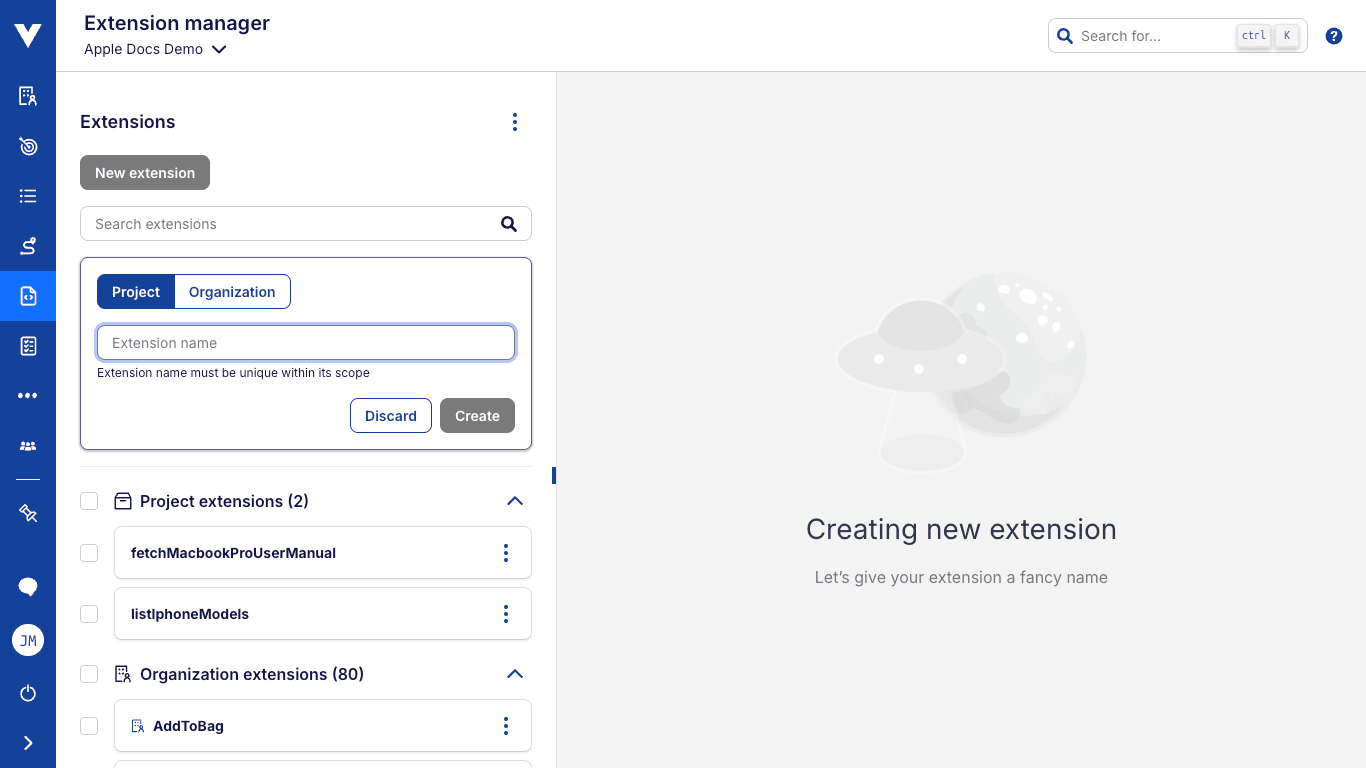Select the workflow path icon in the sidebar
Screen dimensions: 1366x768
coord(27,246)
